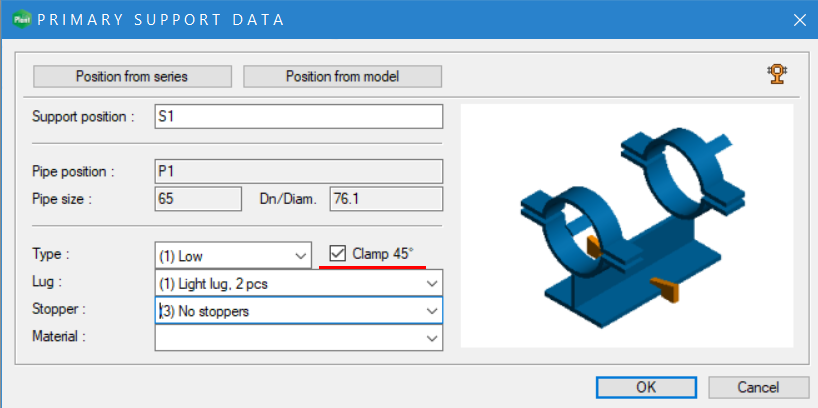This screenshot has width=818, height=408.
Task: Close the Primary Support Data dialog
Action: click(x=798, y=19)
